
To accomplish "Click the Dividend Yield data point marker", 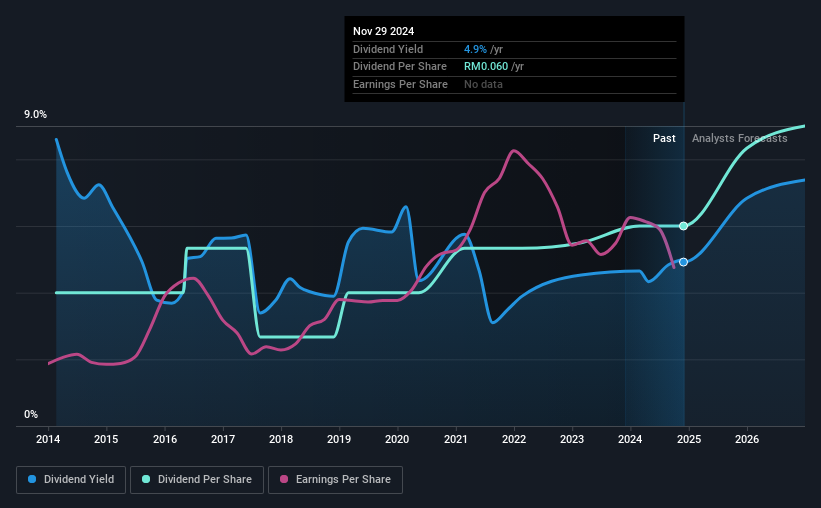I will click(x=683, y=262).
